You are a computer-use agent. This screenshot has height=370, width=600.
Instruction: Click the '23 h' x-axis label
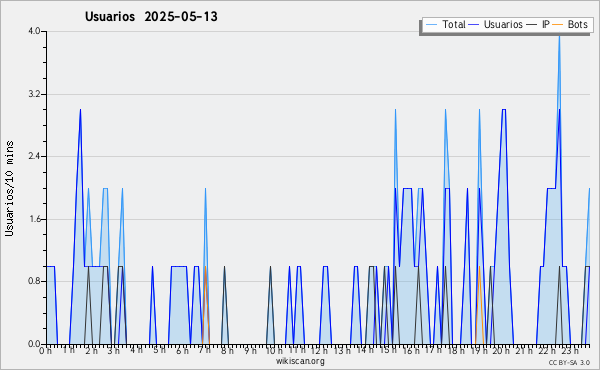(x=570, y=350)
